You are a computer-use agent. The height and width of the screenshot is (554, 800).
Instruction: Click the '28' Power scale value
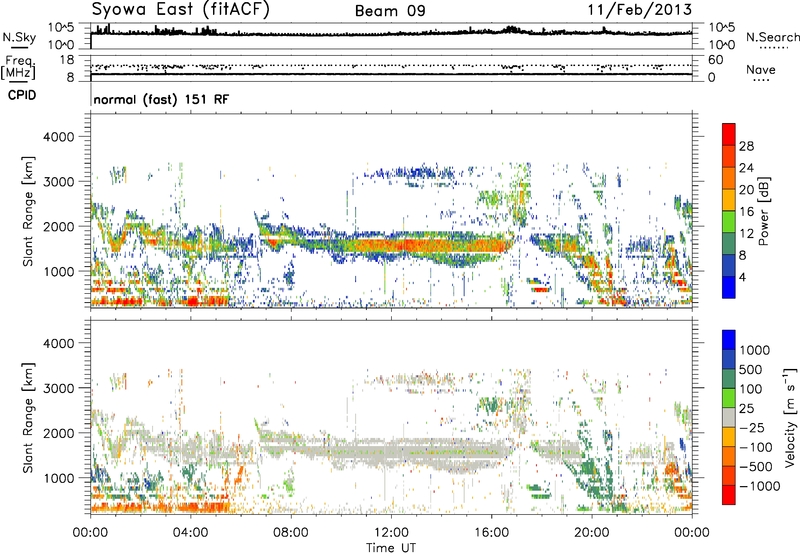point(746,146)
